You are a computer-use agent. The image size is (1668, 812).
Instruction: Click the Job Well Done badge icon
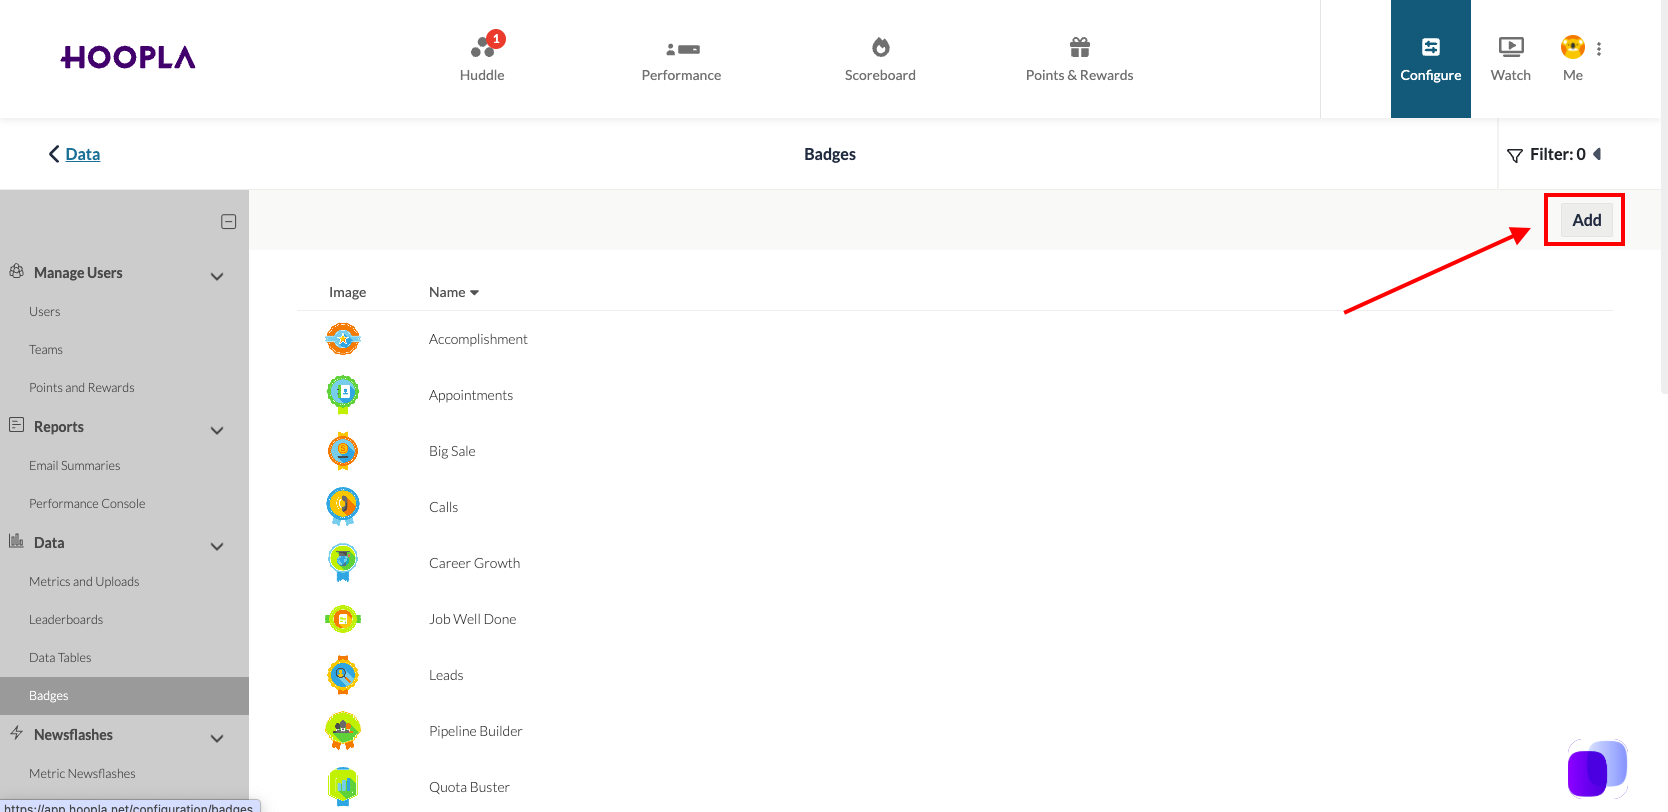[x=343, y=619]
